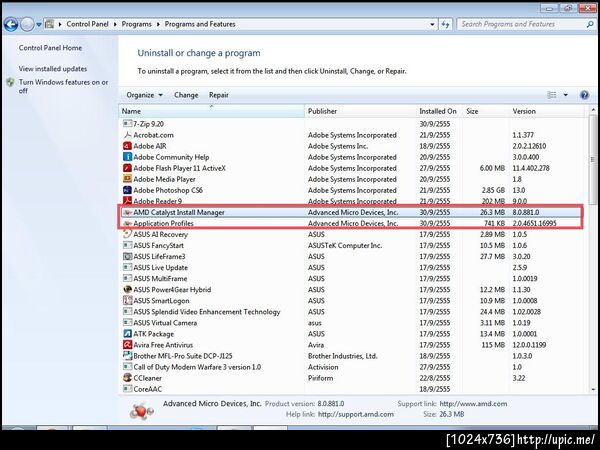Click the program list scroll-up arrow
This screenshot has height=450, width=600.
point(593,111)
